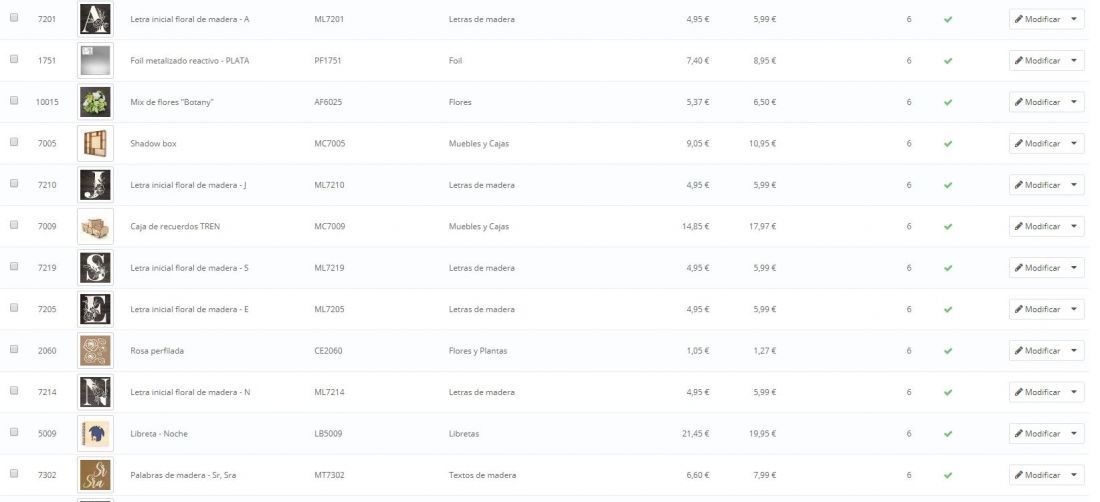Toggle status checkmark for Foil metalizado PLATA
1100x502 pixels.
[x=948, y=61]
